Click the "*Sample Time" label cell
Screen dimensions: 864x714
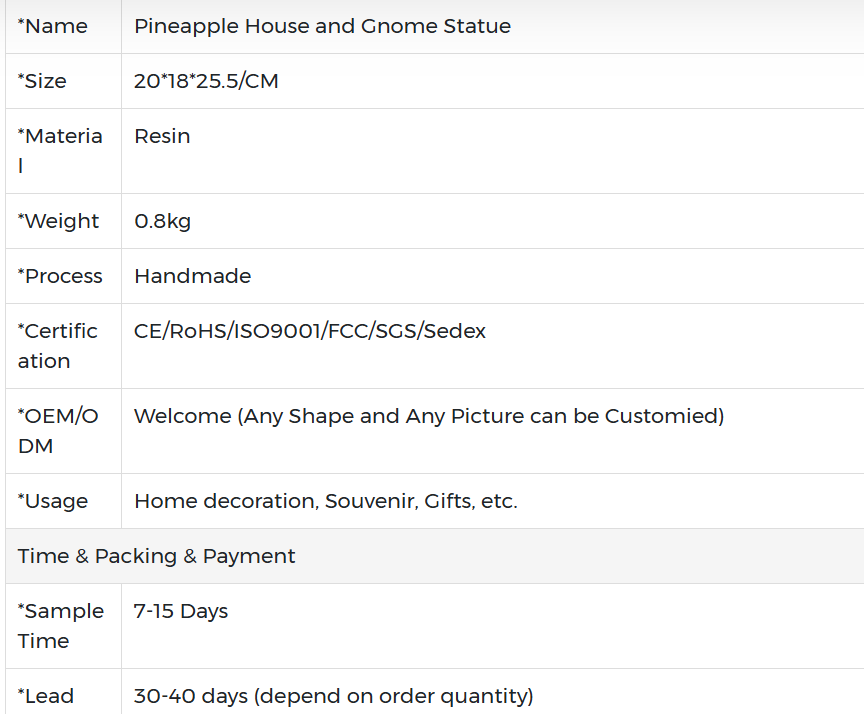60,625
